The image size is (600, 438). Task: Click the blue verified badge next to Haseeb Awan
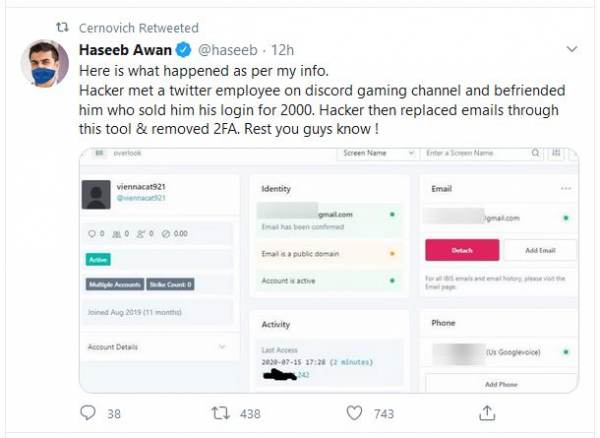pyautogui.click(x=184, y=49)
